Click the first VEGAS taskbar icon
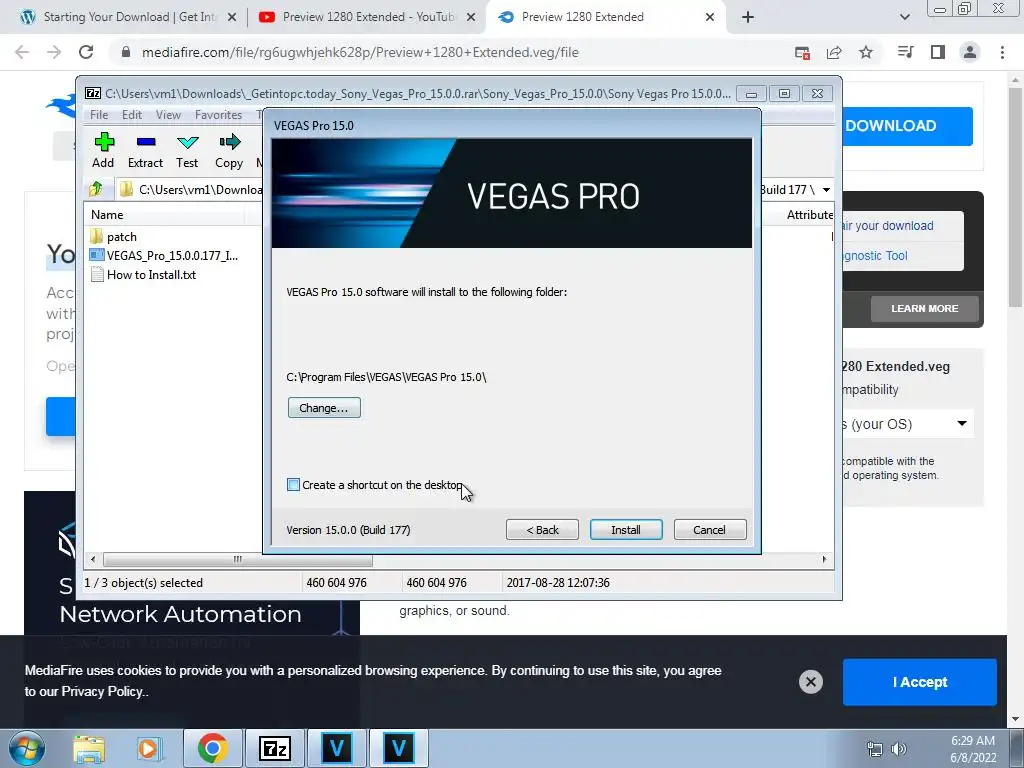Image resolution: width=1024 pixels, height=768 pixels. [x=336, y=748]
